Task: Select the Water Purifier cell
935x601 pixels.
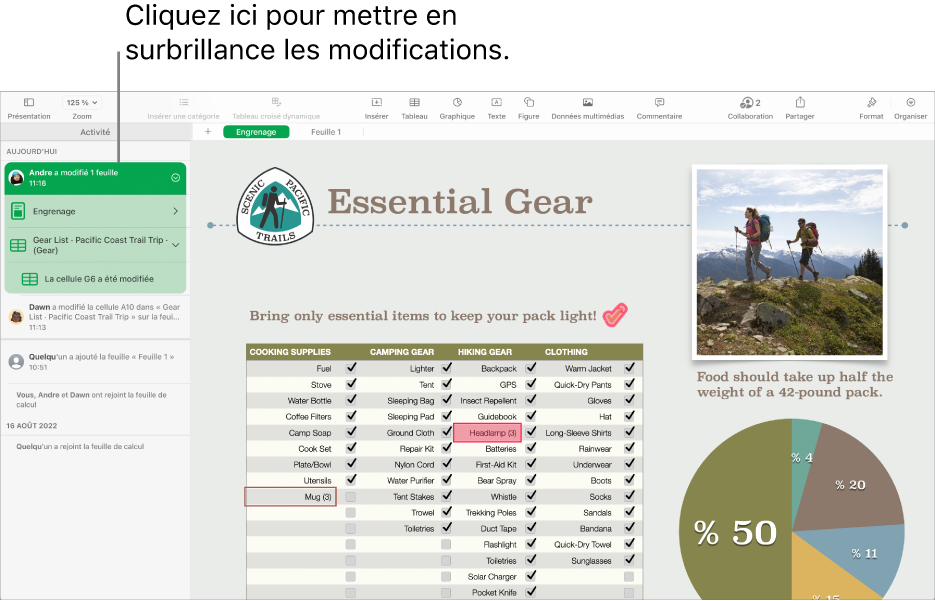Action: (x=410, y=481)
